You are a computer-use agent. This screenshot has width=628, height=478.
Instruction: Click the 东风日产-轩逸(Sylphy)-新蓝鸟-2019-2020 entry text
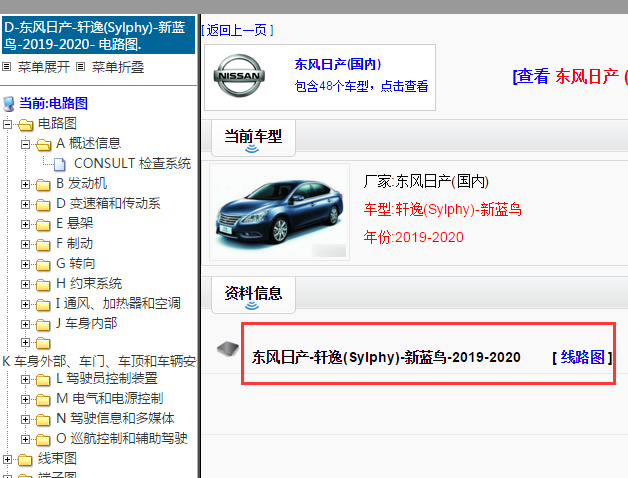pos(386,357)
